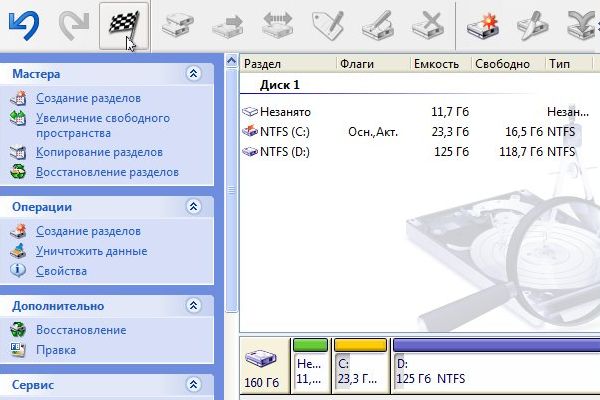Click the icon beside Создание разделов in Мастера

point(18,98)
